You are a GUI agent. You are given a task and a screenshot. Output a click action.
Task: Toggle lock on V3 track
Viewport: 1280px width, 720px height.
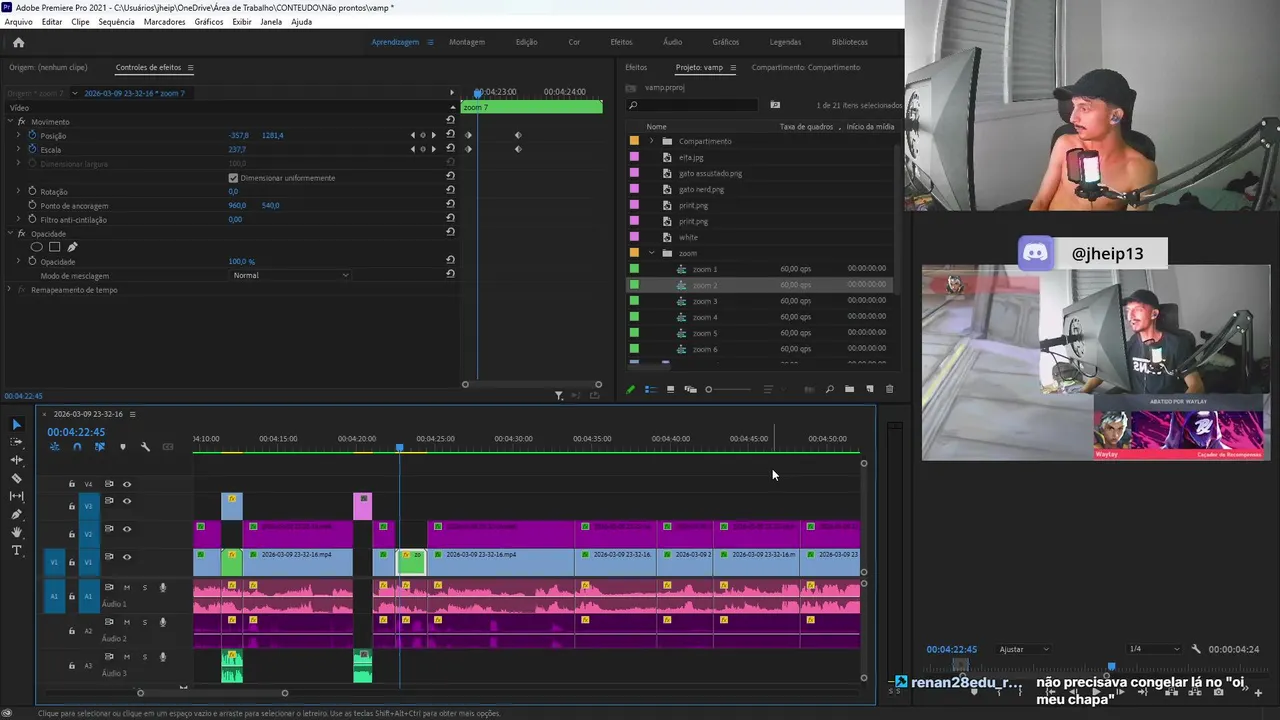tap(71, 506)
